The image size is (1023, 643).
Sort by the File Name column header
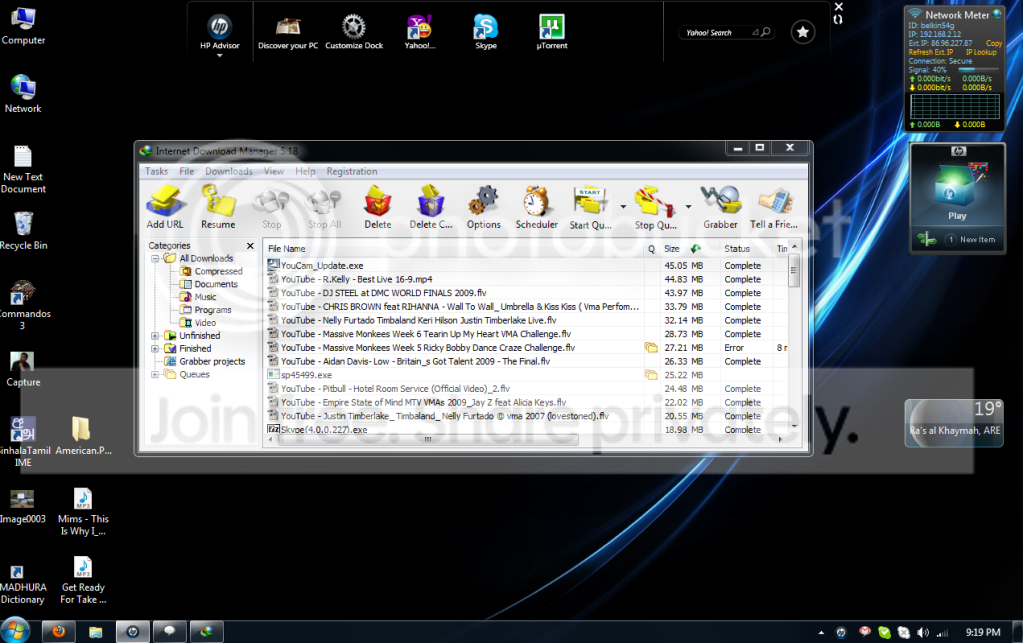(x=454, y=248)
